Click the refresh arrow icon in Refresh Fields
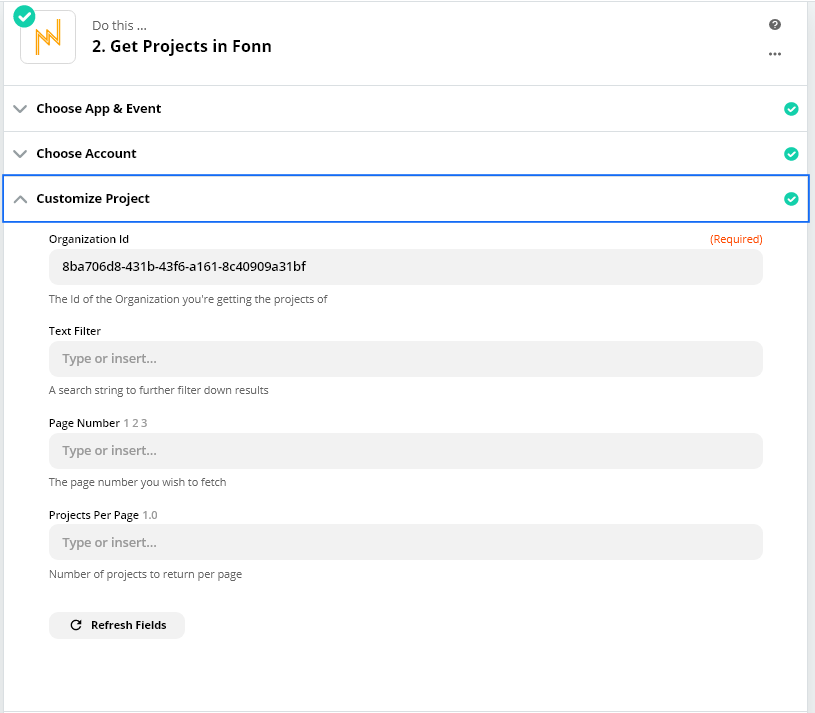This screenshot has height=713, width=815. (76, 625)
